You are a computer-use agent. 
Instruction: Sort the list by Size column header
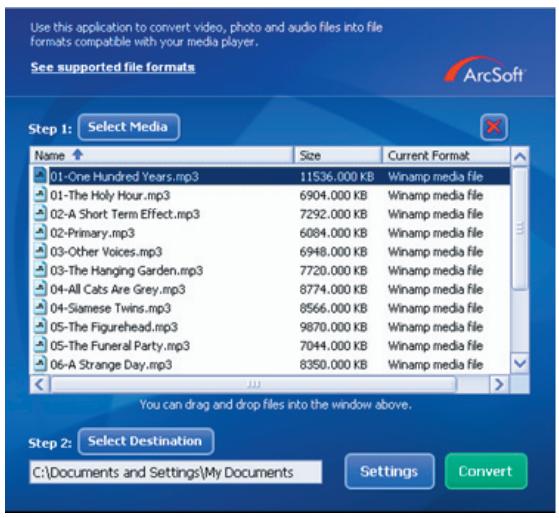tap(337, 155)
